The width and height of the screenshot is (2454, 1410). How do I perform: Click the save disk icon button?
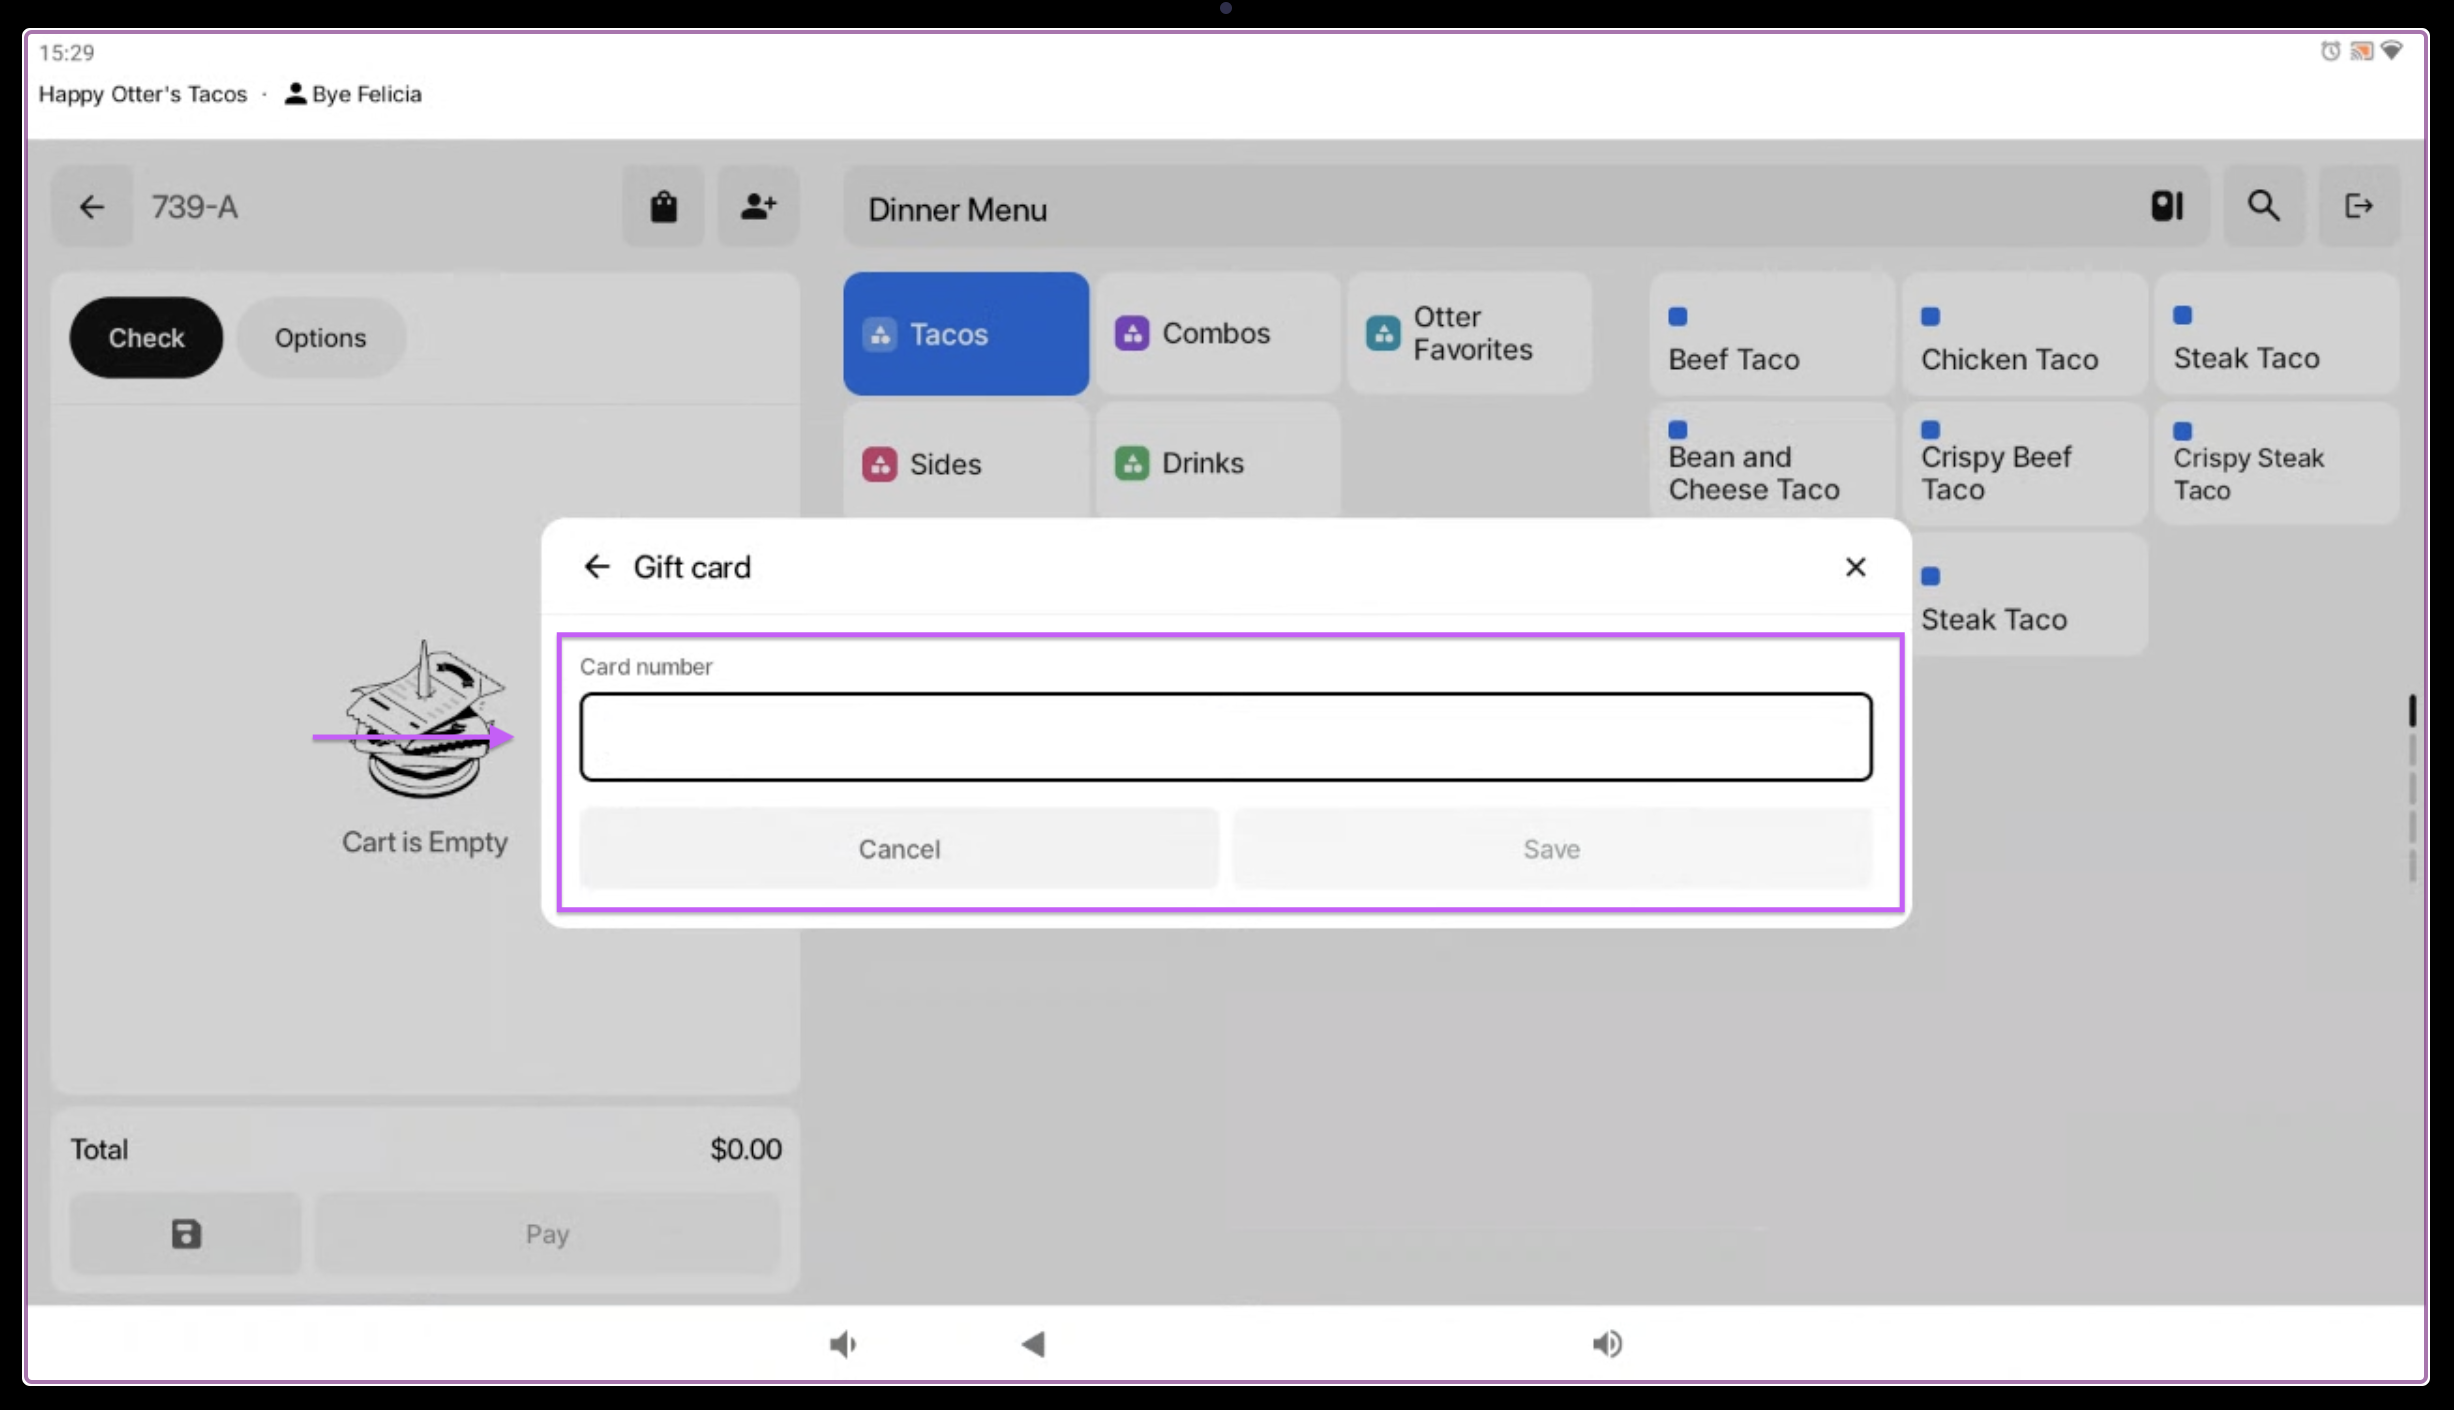point(186,1233)
